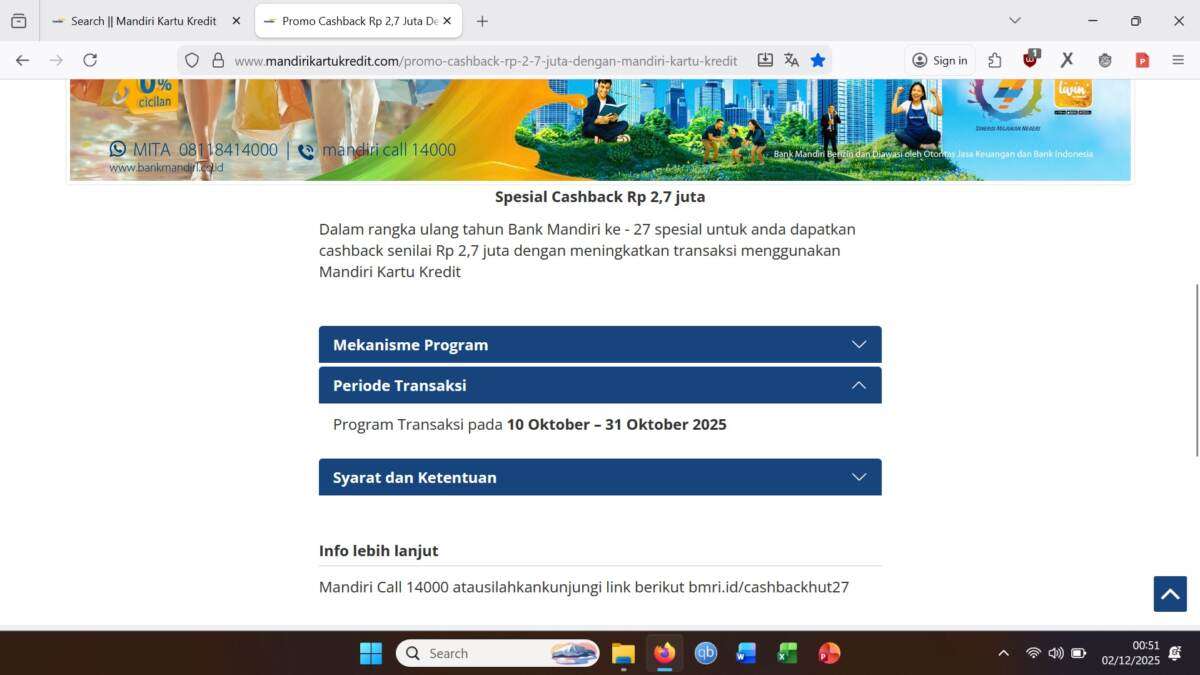Expand the Mekanisme Program accordion

tap(600, 345)
